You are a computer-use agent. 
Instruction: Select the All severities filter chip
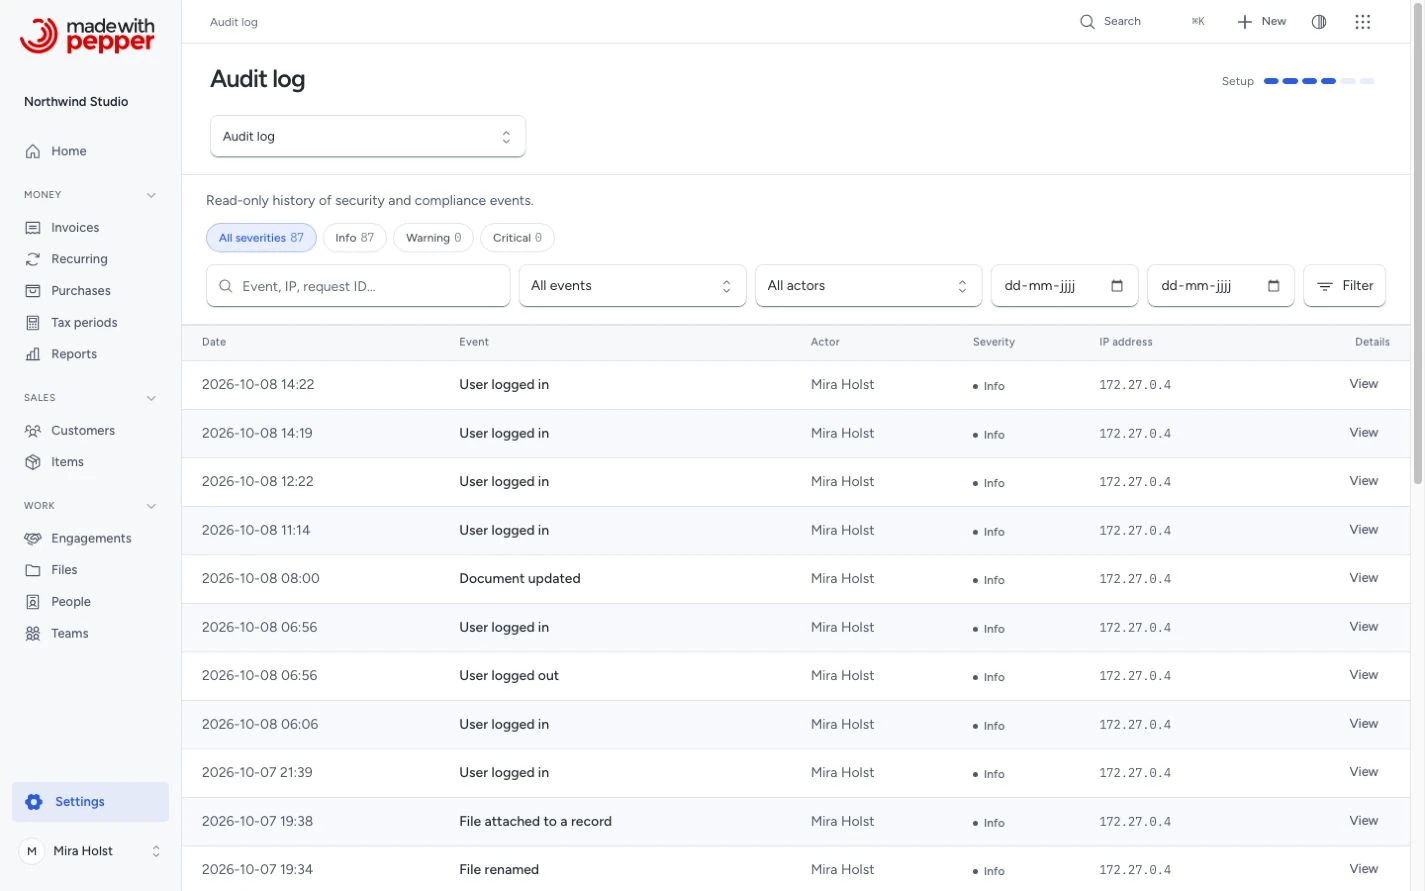click(261, 238)
